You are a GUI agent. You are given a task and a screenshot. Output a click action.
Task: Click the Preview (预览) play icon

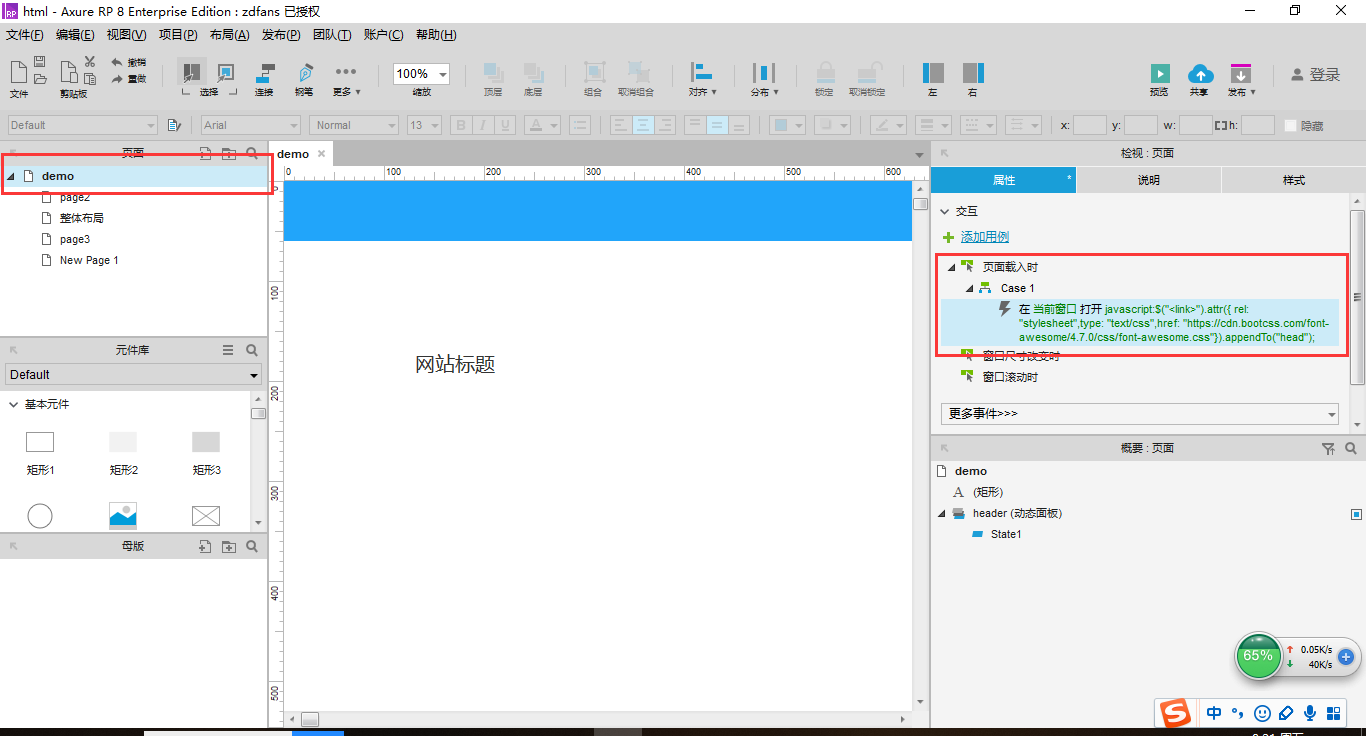click(x=1159, y=73)
